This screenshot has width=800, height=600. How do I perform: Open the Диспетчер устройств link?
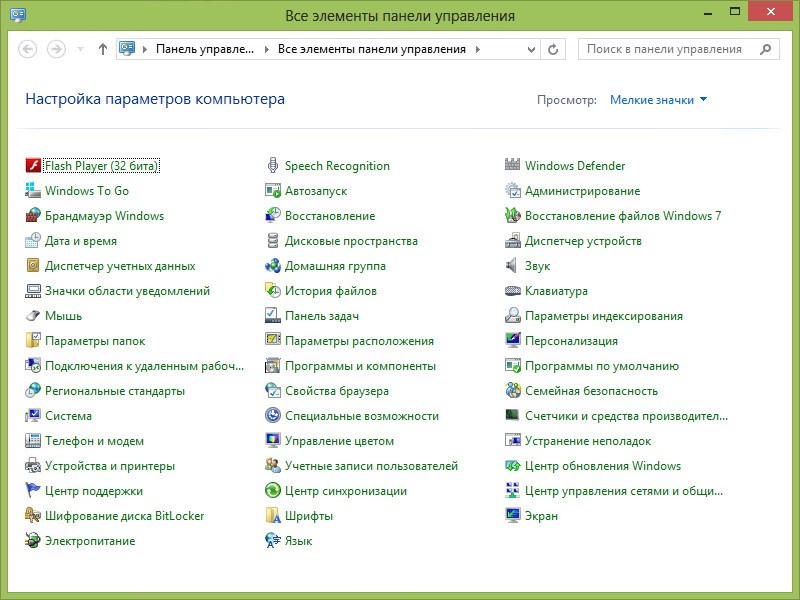583,241
